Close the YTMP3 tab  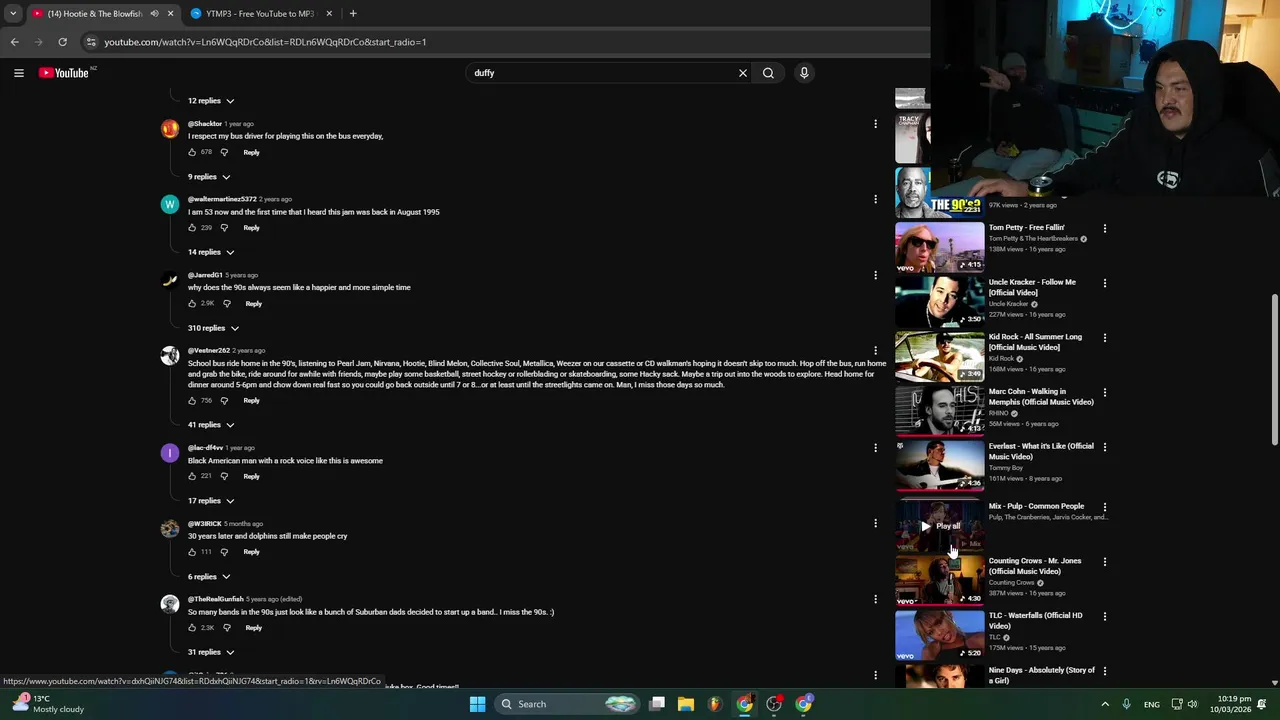(x=327, y=14)
